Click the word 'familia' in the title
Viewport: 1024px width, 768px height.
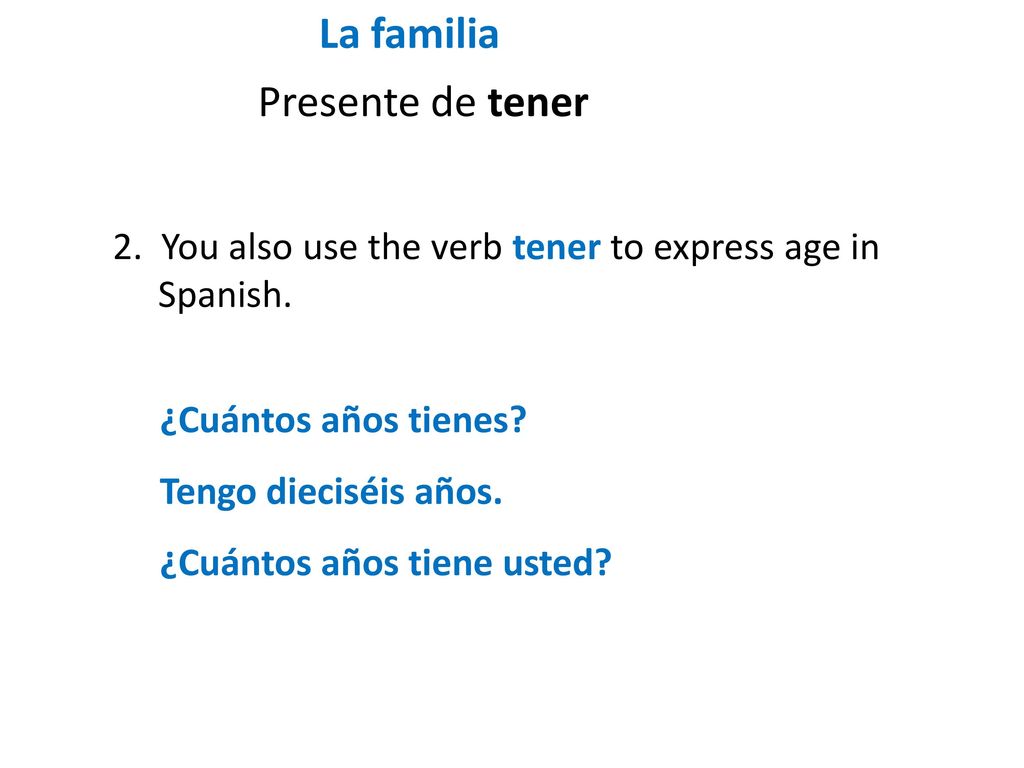(435, 34)
